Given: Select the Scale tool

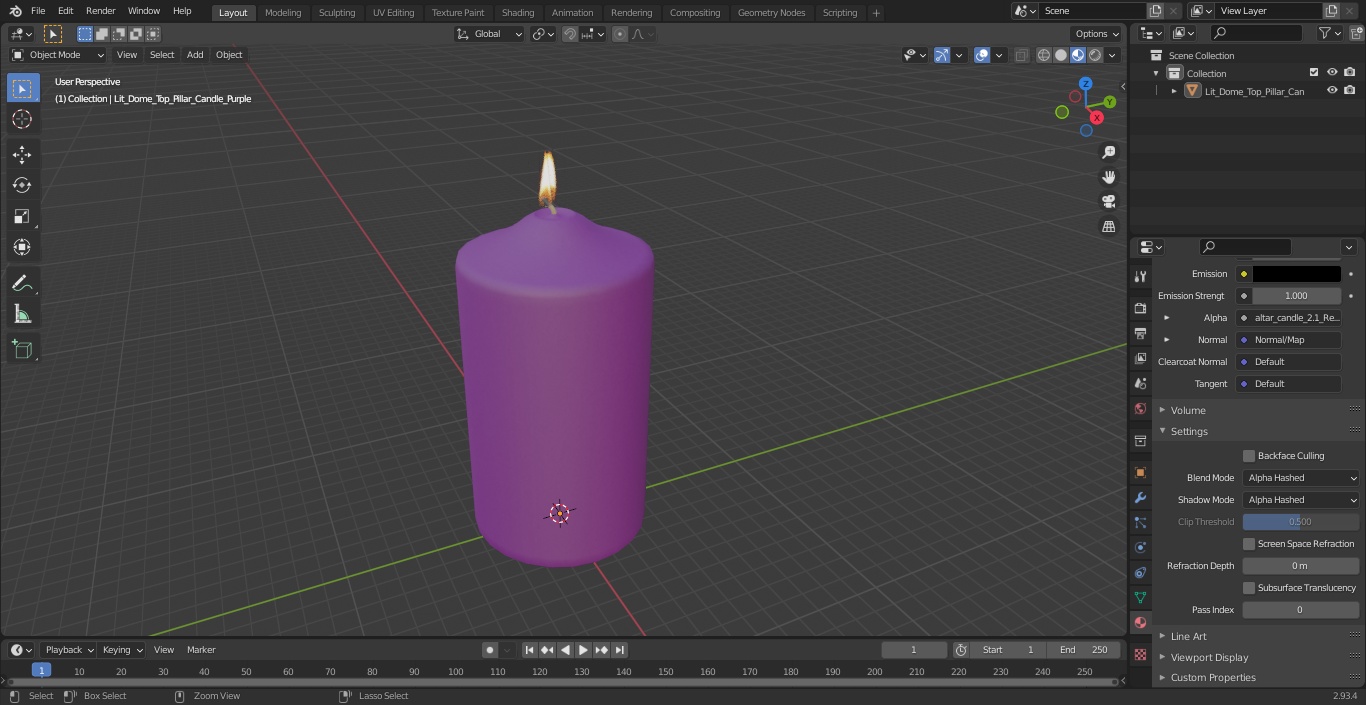Looking at the screenshot, I should [x=22, y=216].
